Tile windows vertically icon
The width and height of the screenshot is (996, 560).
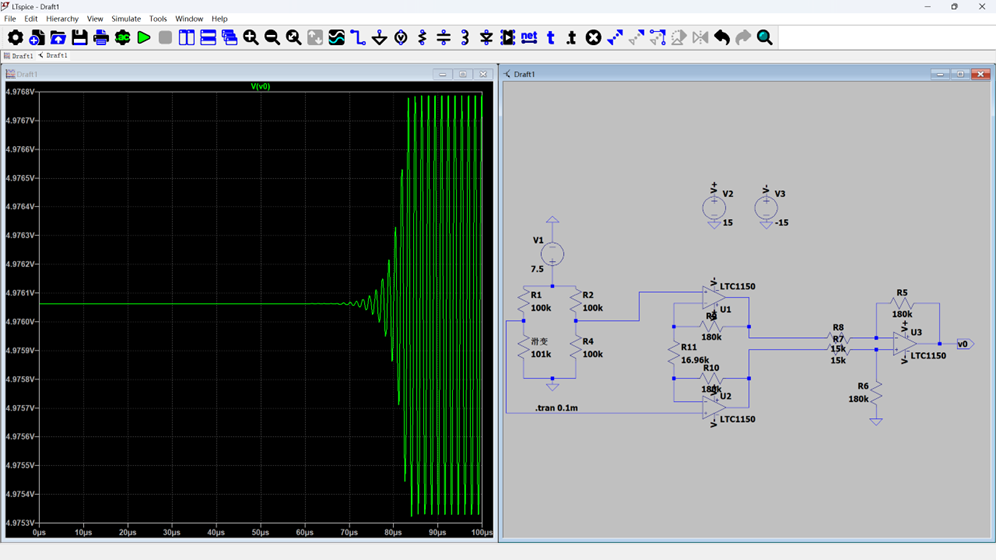[x=187, y=37]
